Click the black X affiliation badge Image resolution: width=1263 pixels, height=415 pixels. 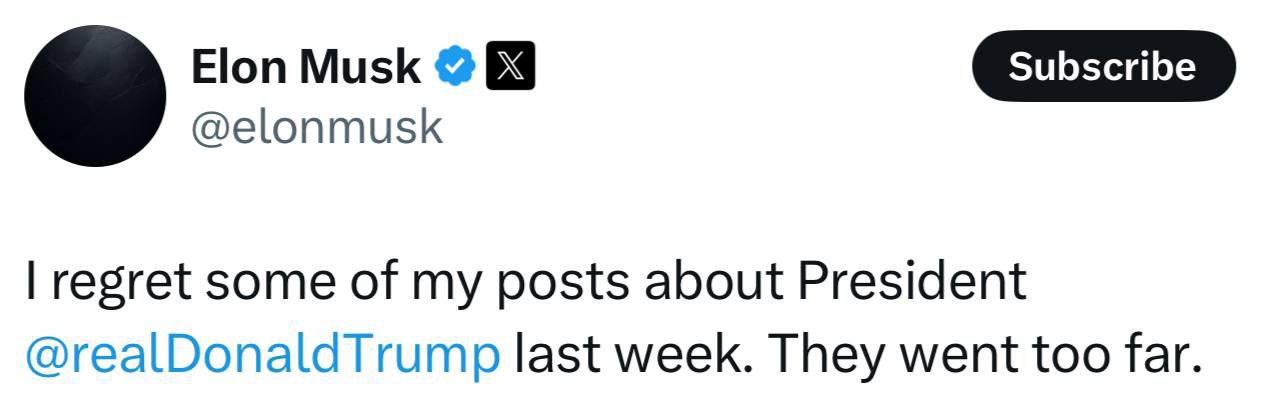point(510,68)
